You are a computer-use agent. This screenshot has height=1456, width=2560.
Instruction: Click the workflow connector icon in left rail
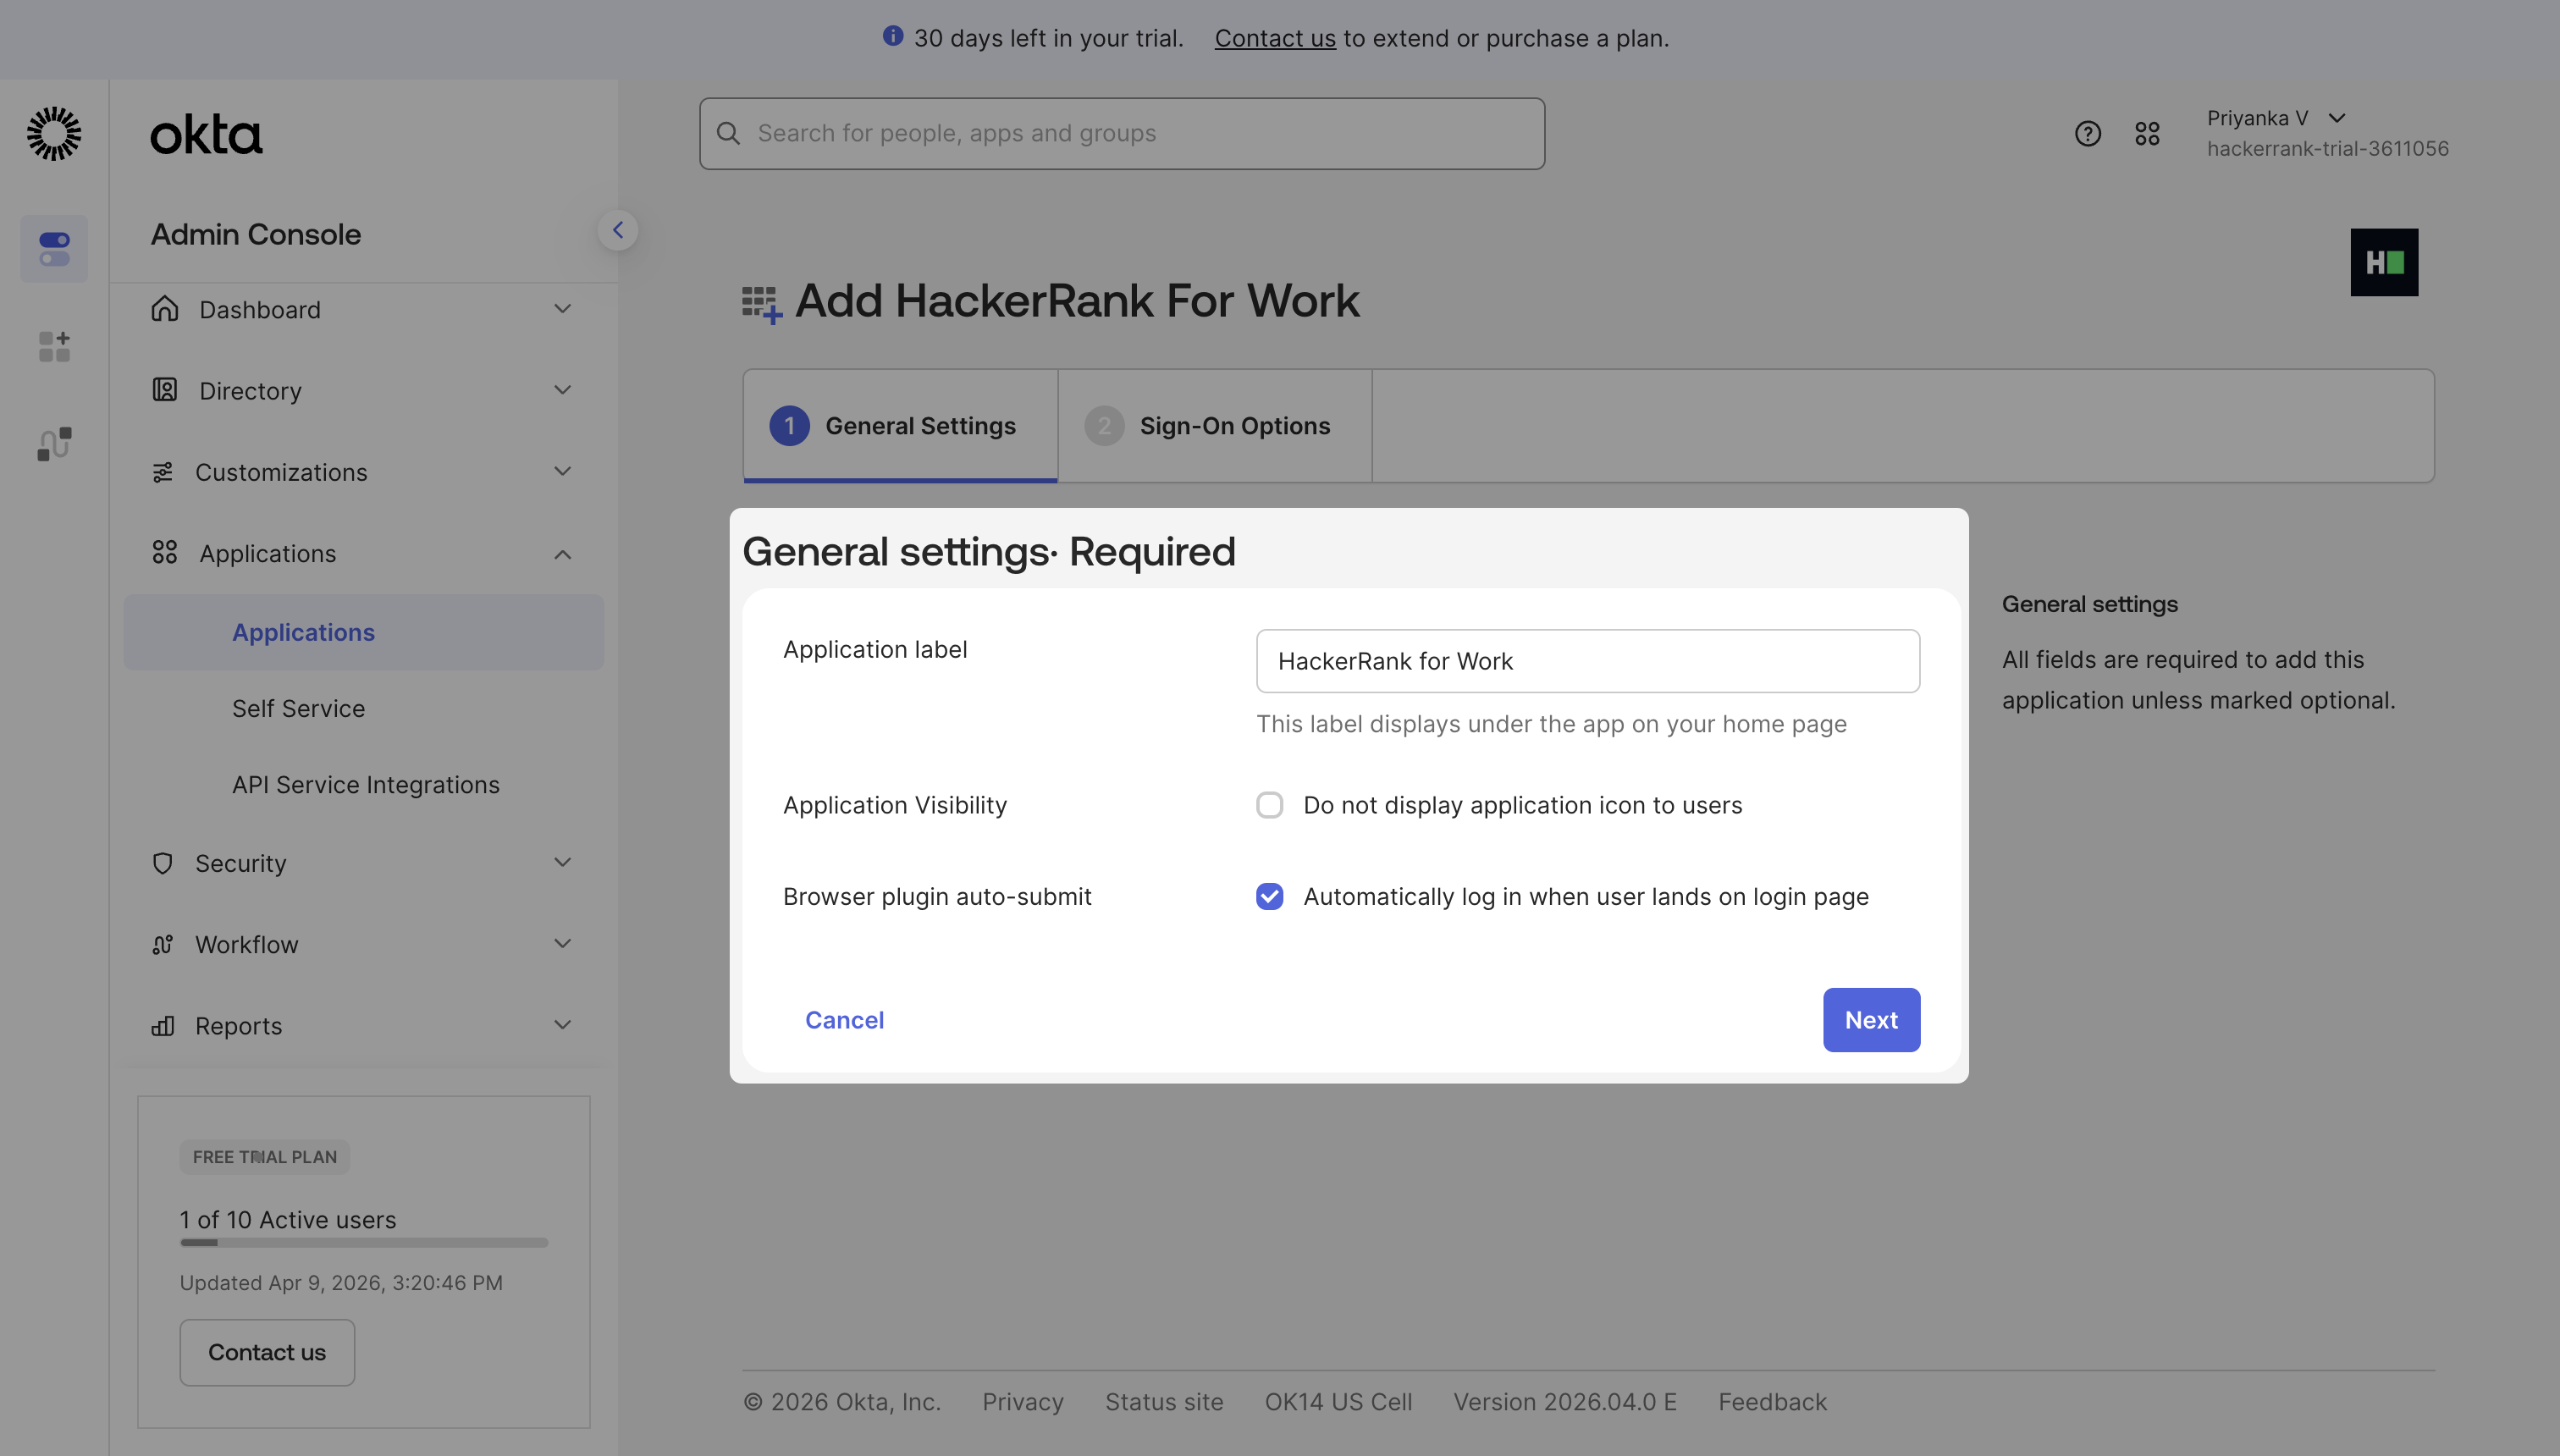[54, 443]
